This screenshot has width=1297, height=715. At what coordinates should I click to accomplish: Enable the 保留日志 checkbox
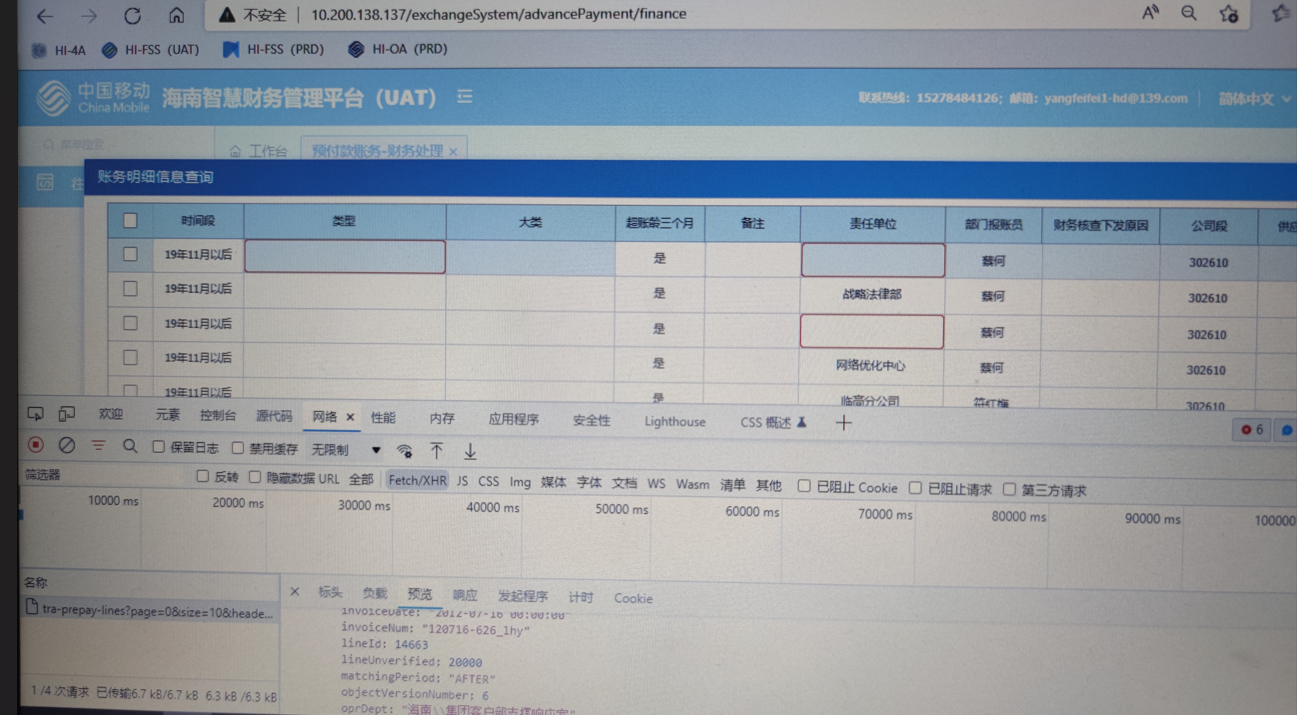[158, 448]
